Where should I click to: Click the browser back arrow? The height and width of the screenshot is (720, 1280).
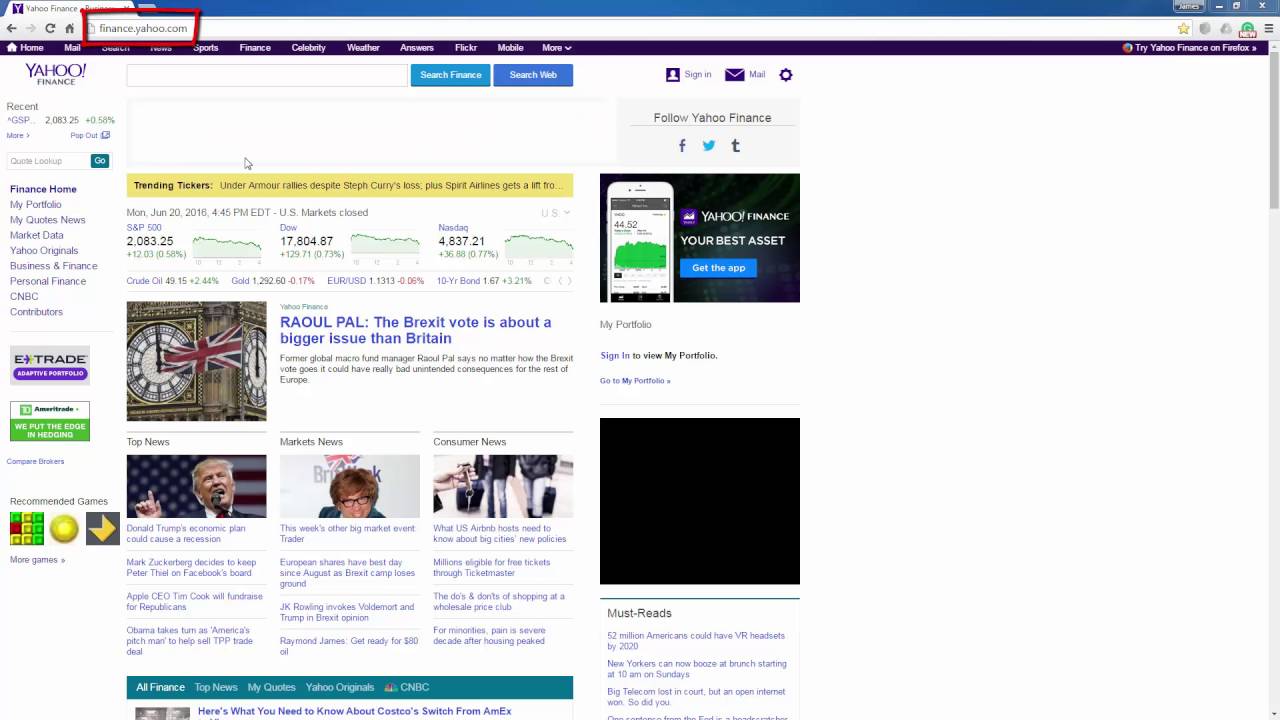11,28
